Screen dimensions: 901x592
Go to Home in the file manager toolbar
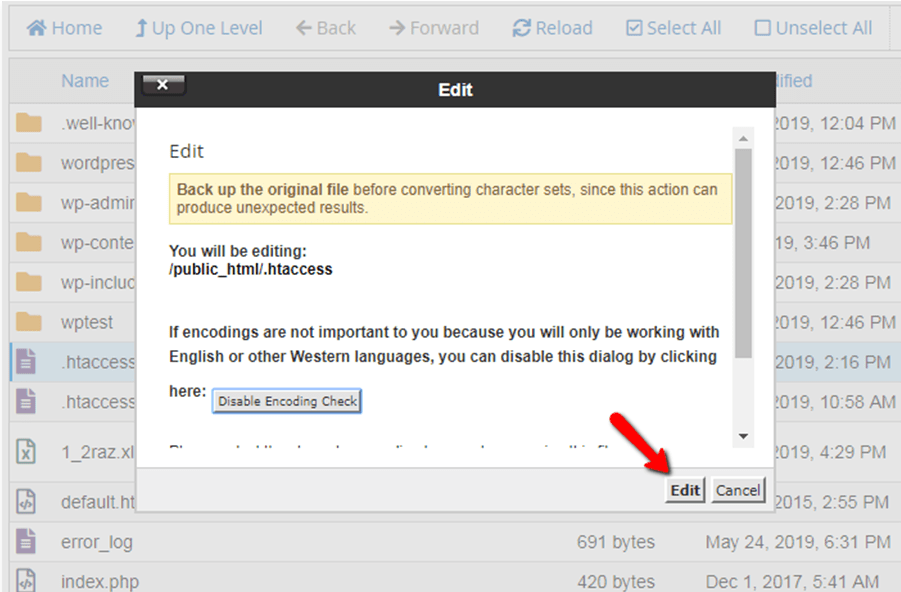point(64,28)
